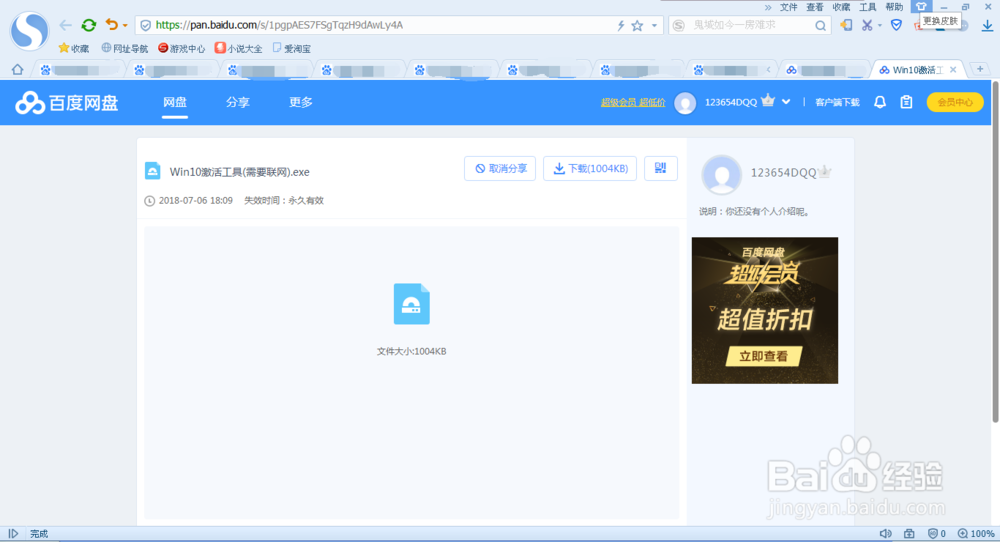Open notifications with the bell icon
Viewport: 1000px width, 542px height.
(x=879, y=102)
